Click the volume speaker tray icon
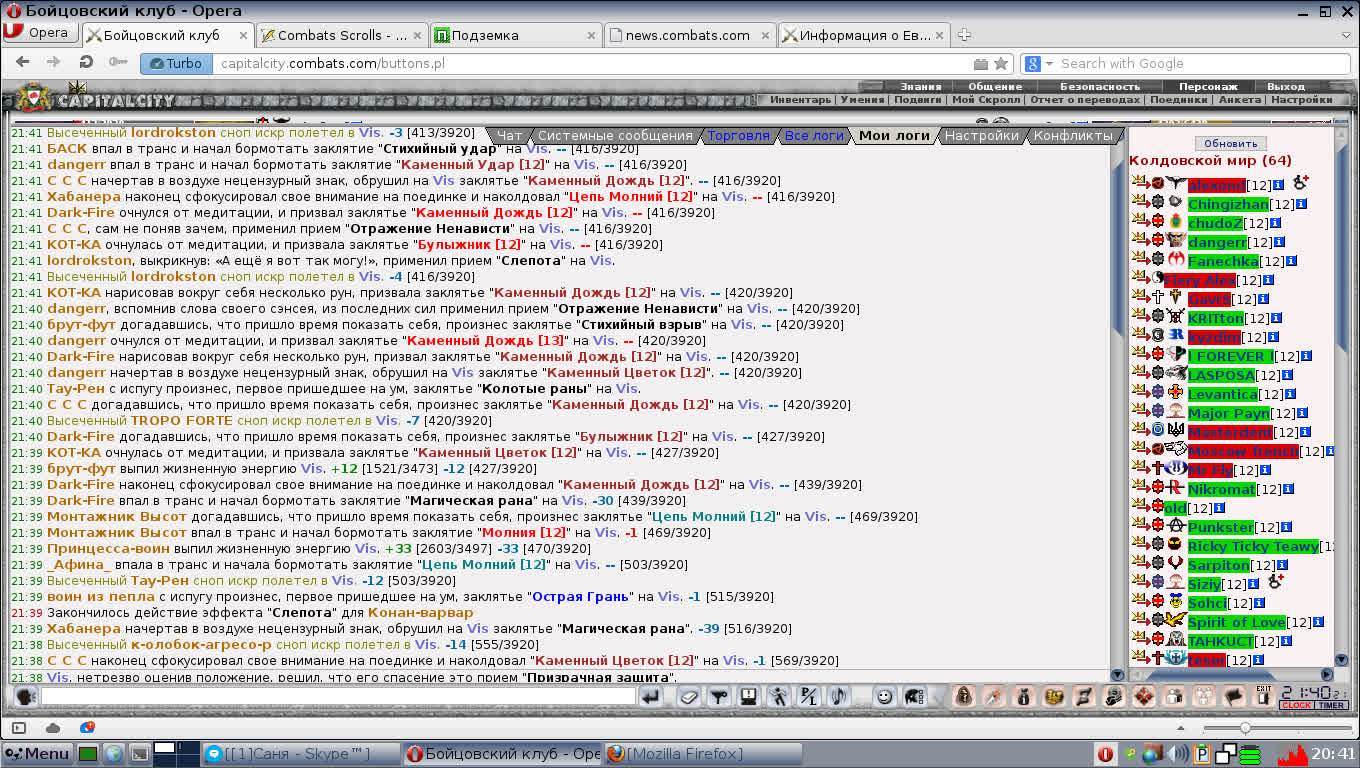 [1178, 753]
